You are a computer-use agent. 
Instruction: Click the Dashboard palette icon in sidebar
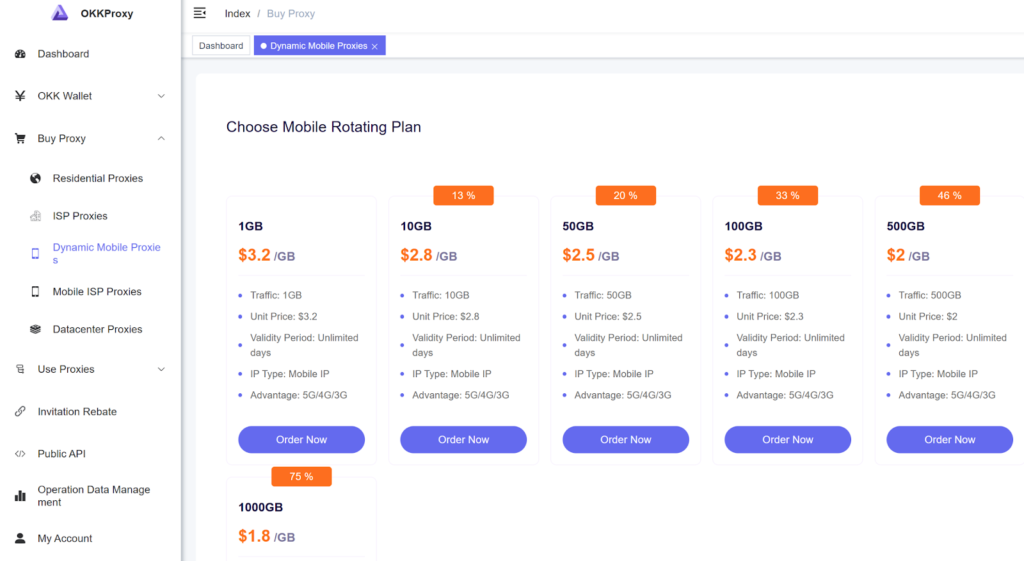coord(20,54)
